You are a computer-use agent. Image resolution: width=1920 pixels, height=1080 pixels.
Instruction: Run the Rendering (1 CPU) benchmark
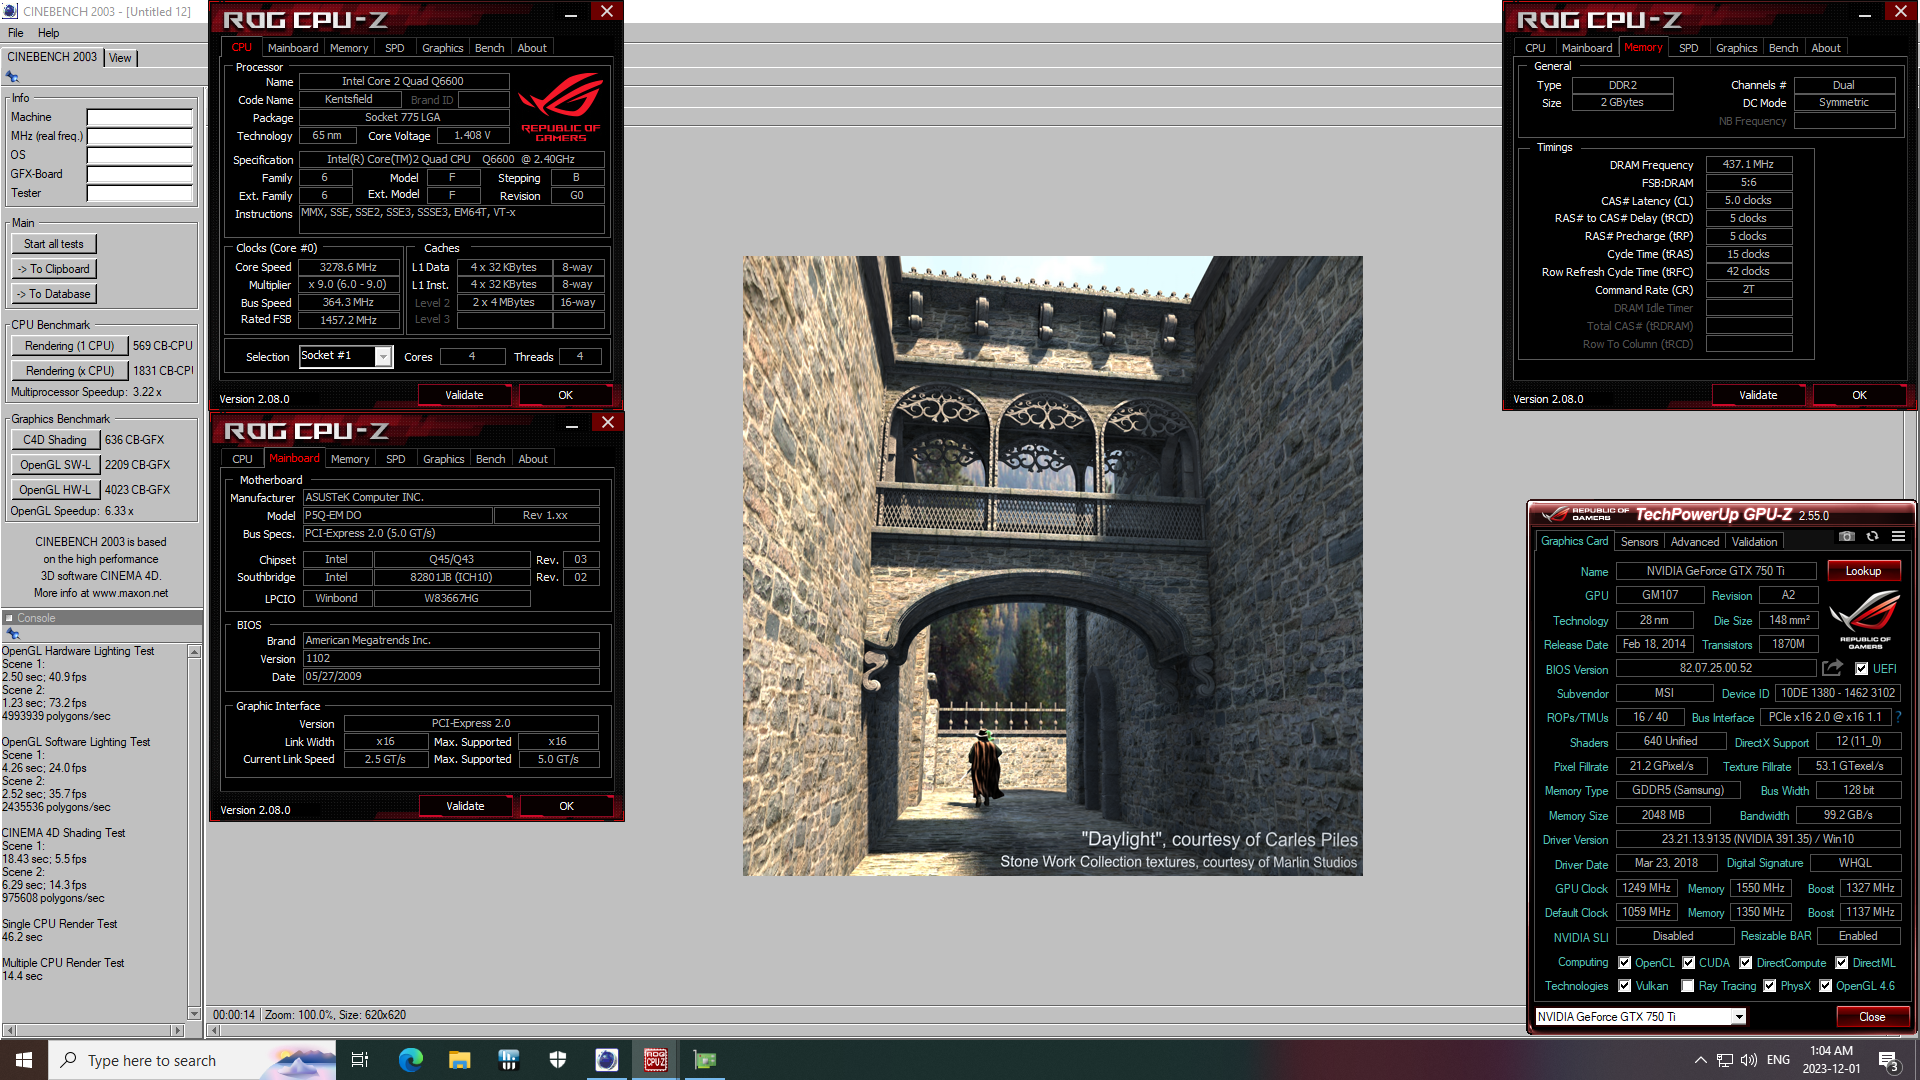tap(70, 346)
